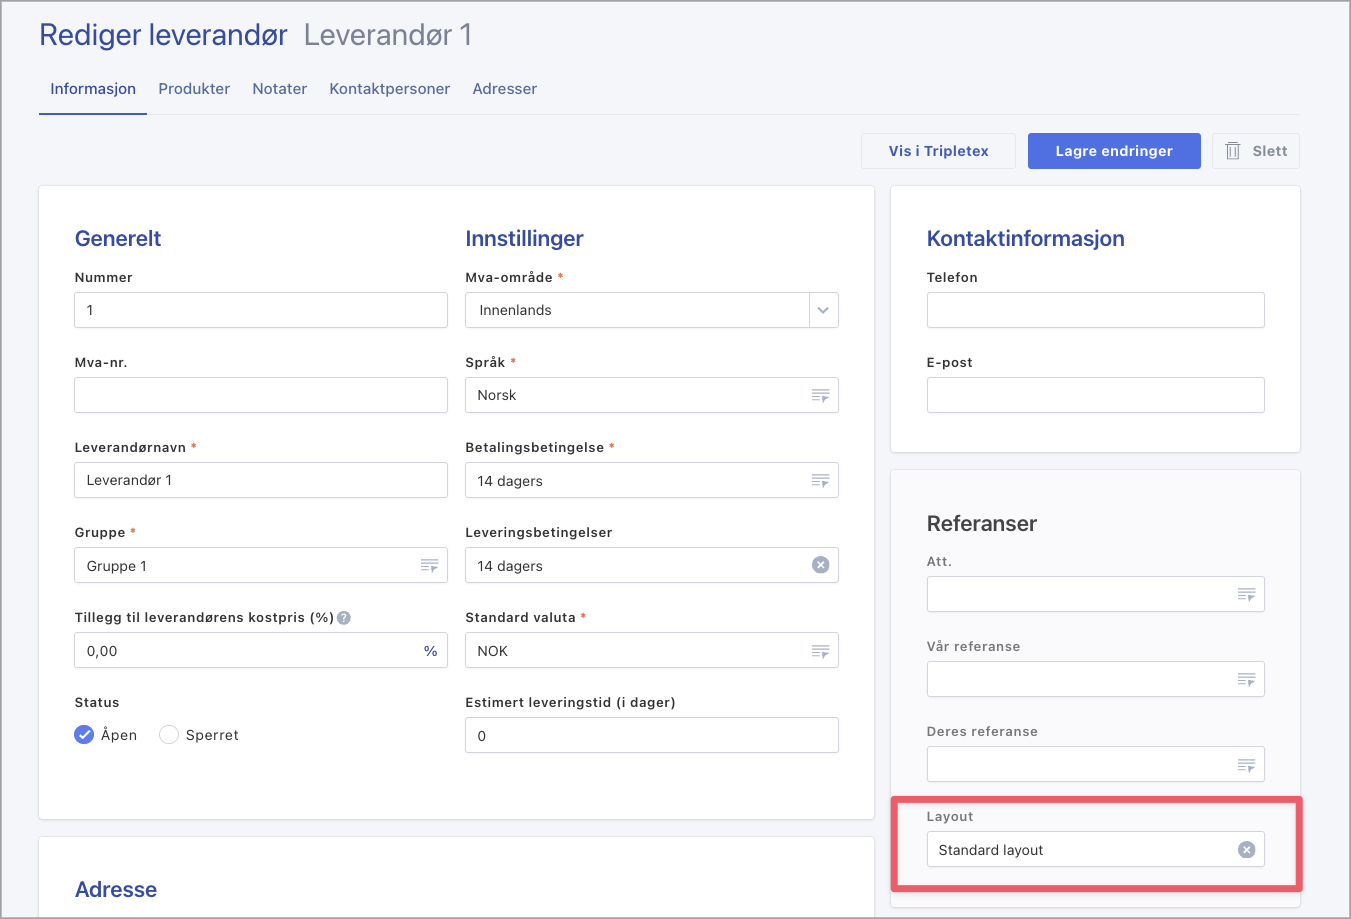
Task: Clear the selected Standard layout
Action: pos(1246,849)
